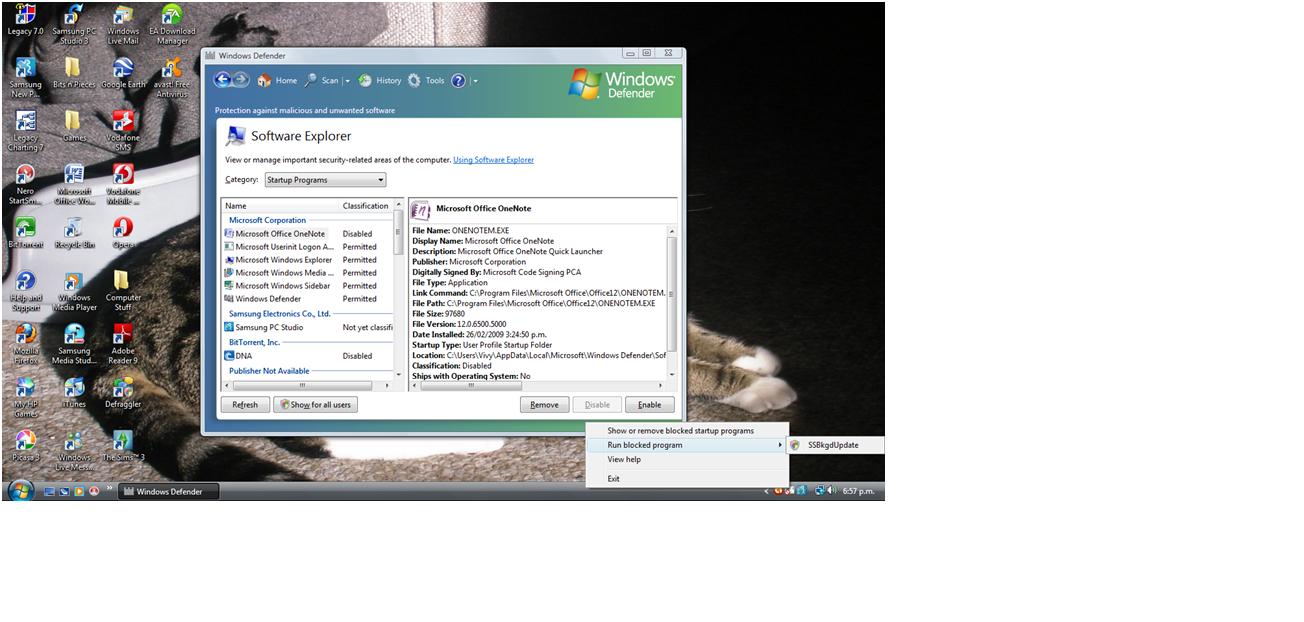Click Show for all users button
Viewport: 1304px width, 622px height.
315,405
